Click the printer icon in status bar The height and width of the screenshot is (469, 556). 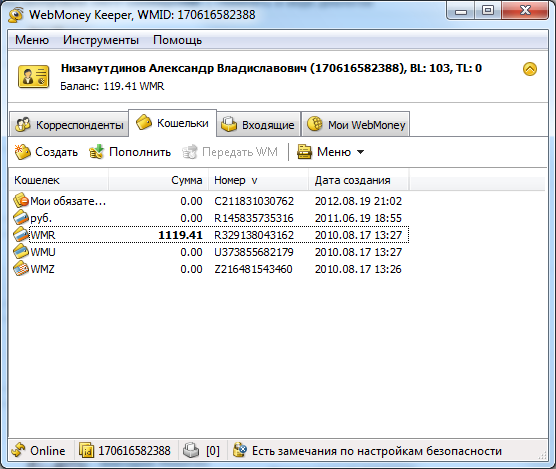[x=191, y=451]
